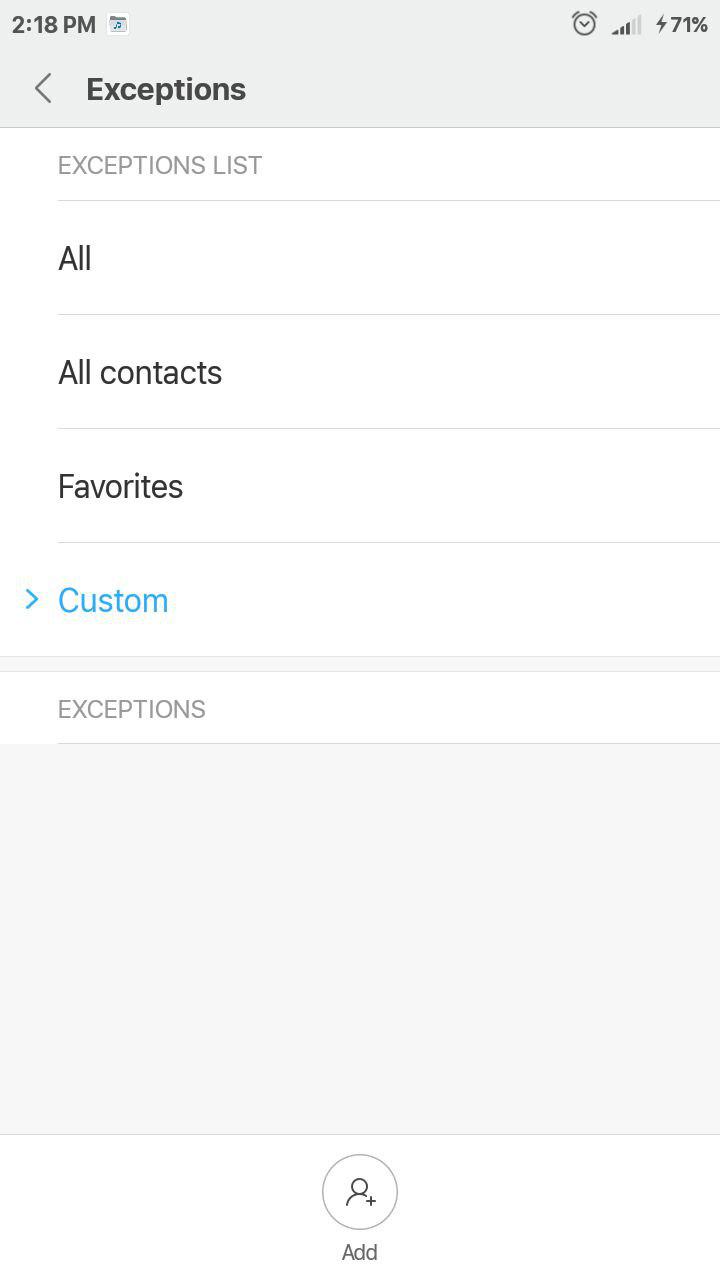Tap the 71% battery percentage text
The height and width of the screenshot is (1280, 720).
689,25
